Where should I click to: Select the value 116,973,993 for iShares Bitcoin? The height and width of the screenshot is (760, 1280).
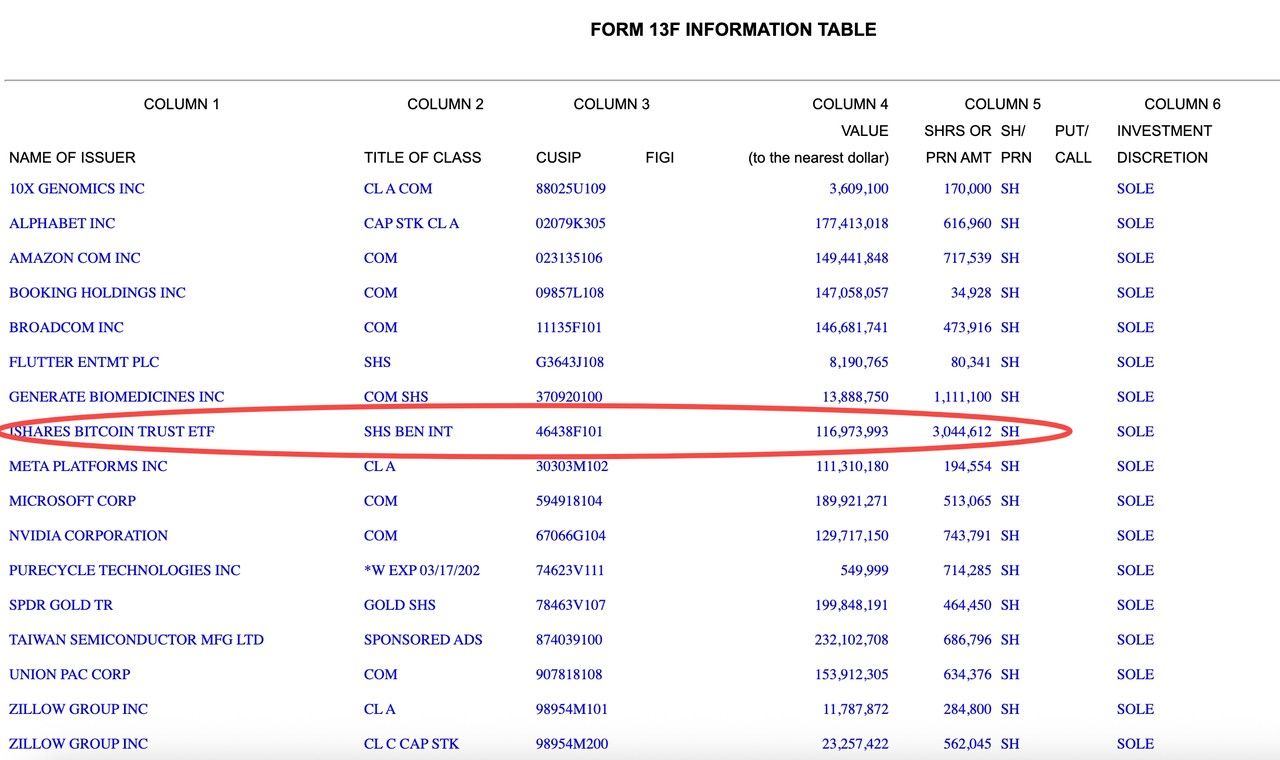click(851, 431)
